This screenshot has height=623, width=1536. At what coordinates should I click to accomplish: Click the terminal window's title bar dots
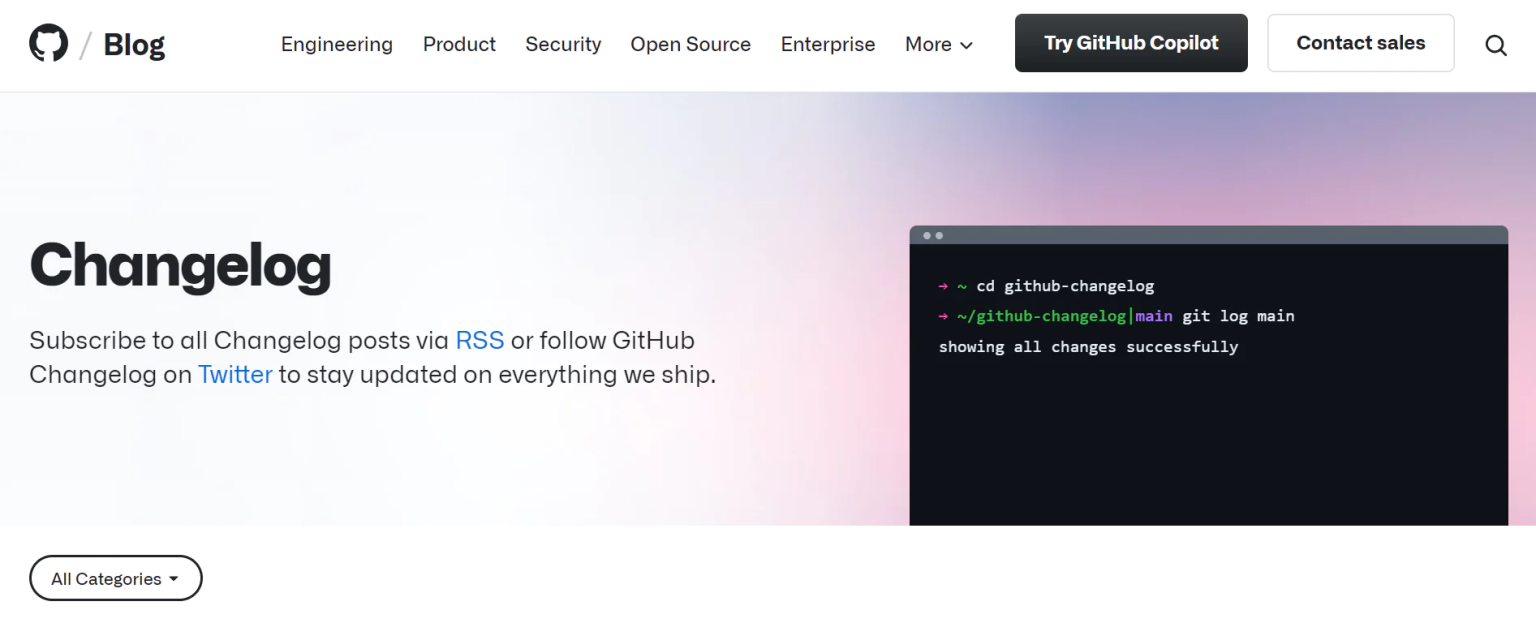click(x=932, y=236)
